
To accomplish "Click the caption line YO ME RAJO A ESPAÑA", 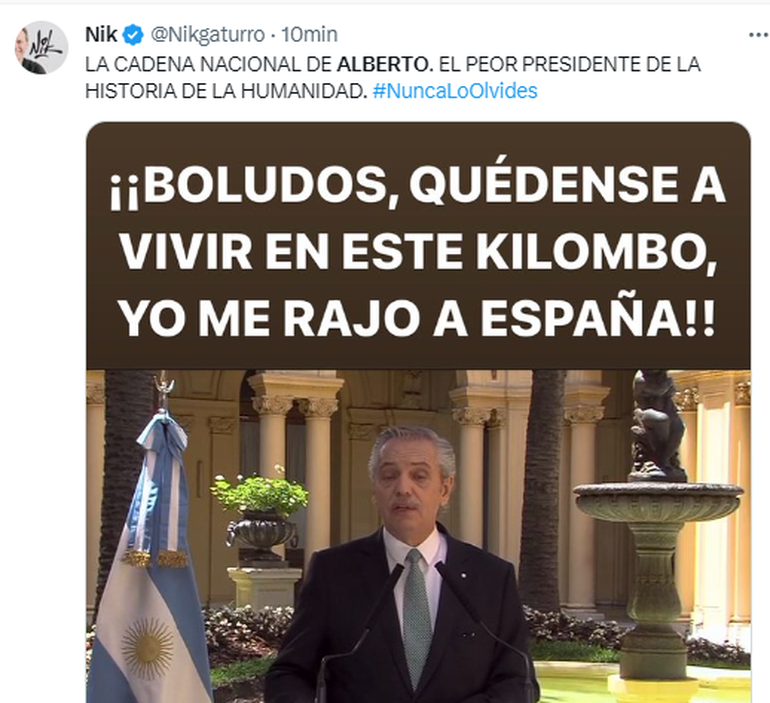I will tap(417, 319).
